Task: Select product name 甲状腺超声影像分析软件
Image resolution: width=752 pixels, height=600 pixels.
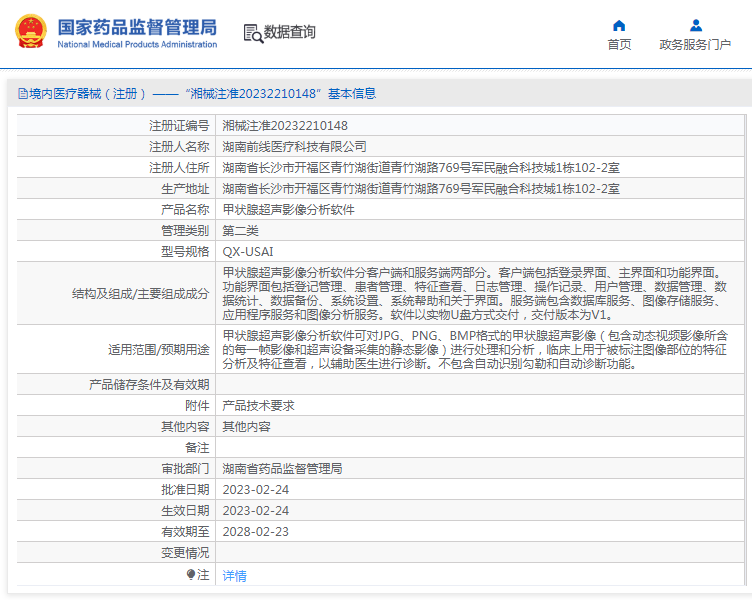Action: [x=288, y=210]
